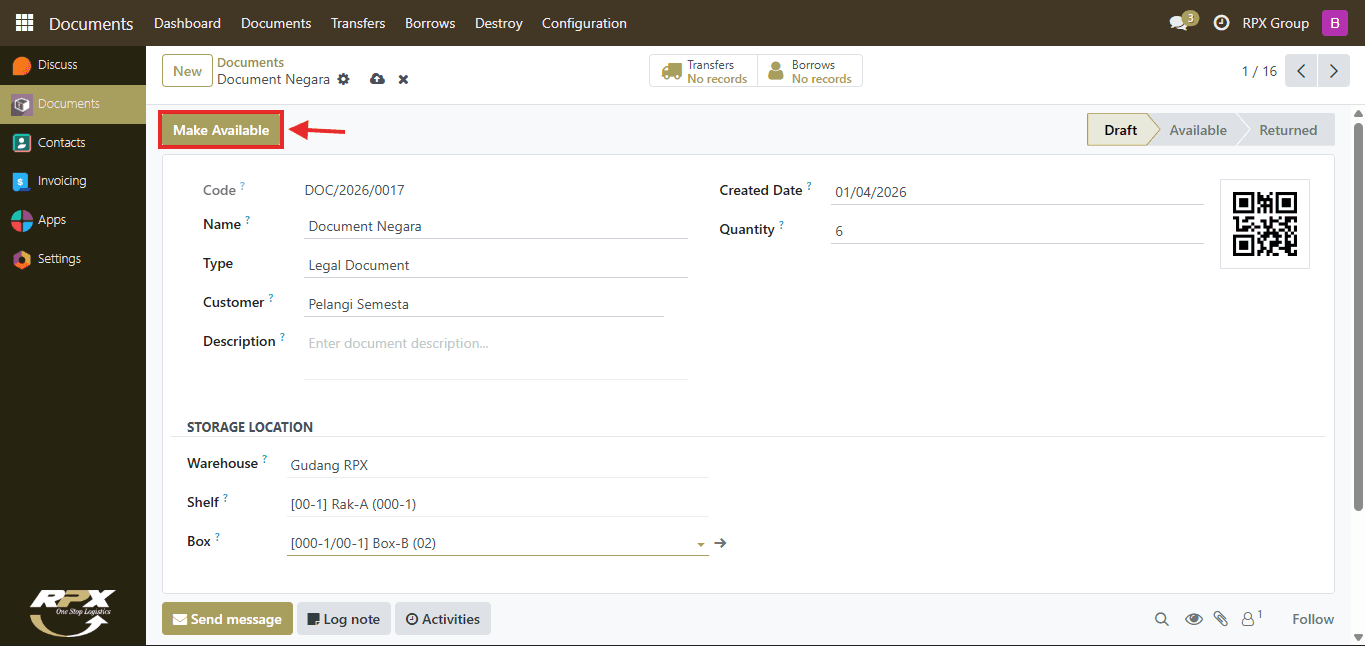1365x646 pixels.
Task: Click the cloud save icon
Action: (377, 79)
